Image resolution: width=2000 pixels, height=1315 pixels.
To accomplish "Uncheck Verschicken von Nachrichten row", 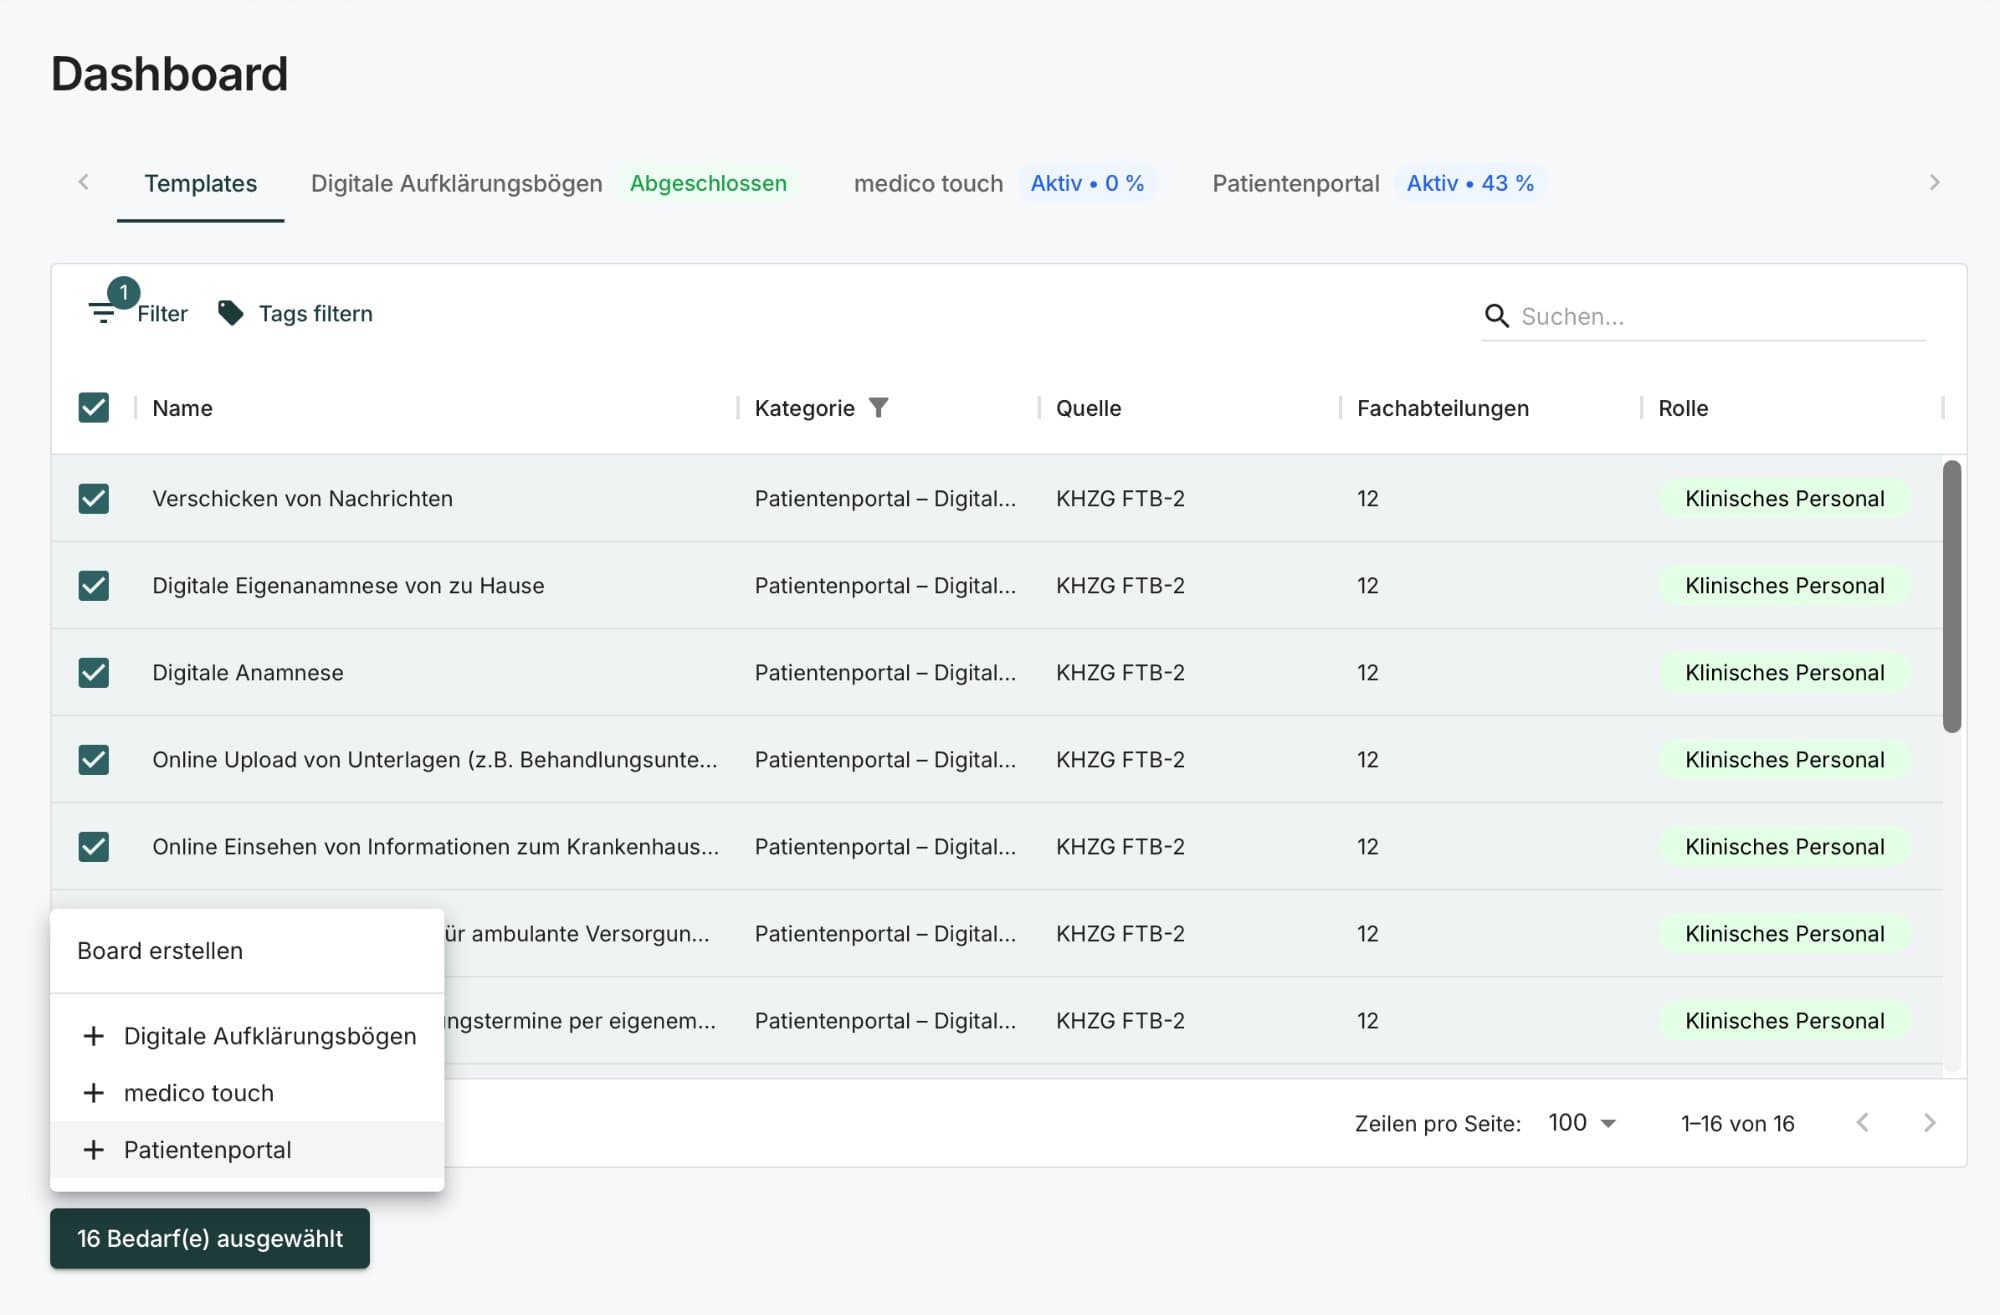I will (x=94, y=498).
